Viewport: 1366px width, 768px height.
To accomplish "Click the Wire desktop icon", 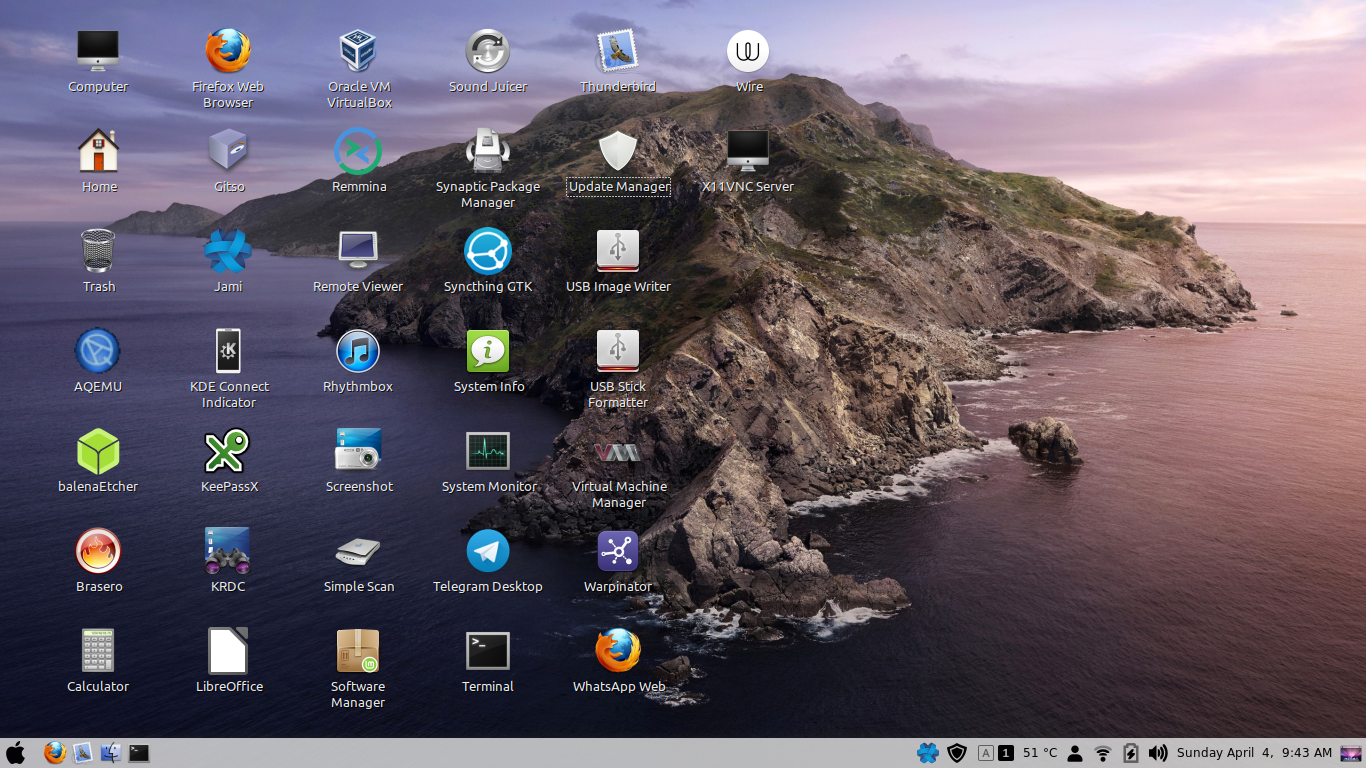I will click(x=748, y=52).
